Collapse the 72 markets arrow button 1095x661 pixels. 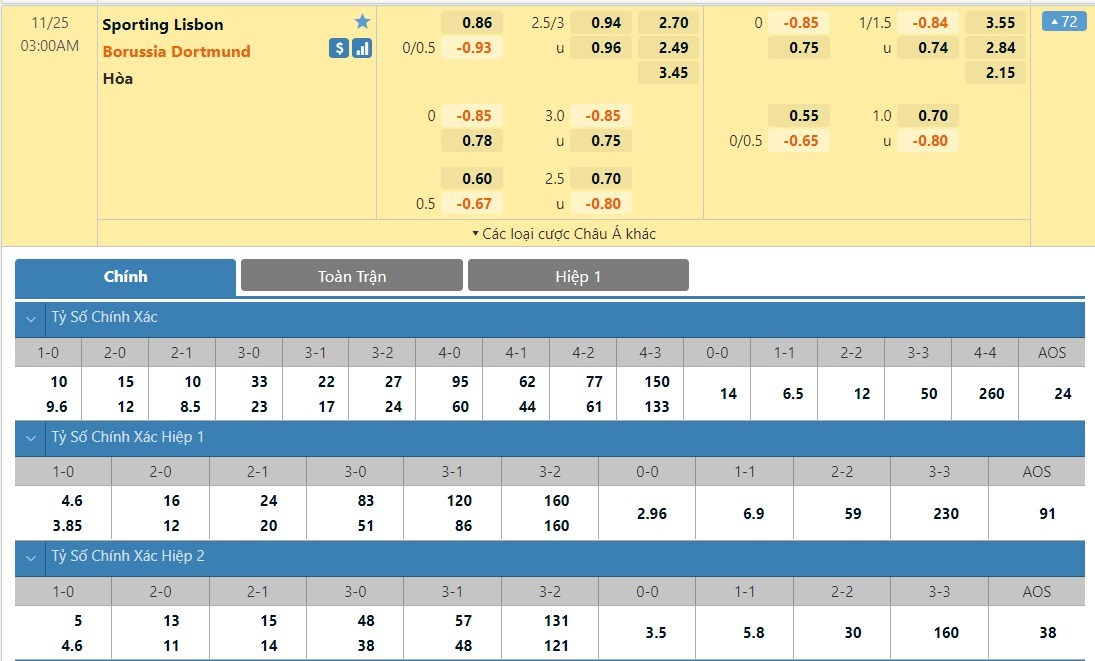1063,21
